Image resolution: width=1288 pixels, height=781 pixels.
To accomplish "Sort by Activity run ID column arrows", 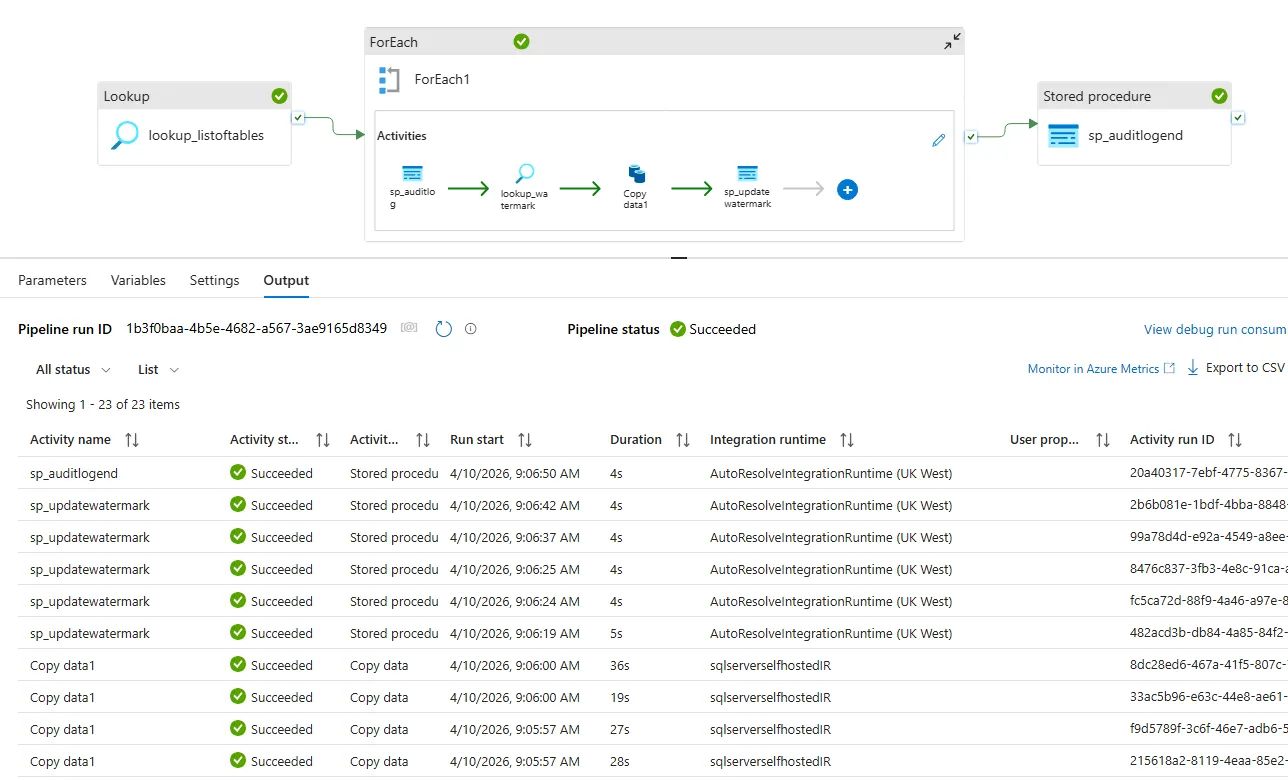I will point(1235,440).
